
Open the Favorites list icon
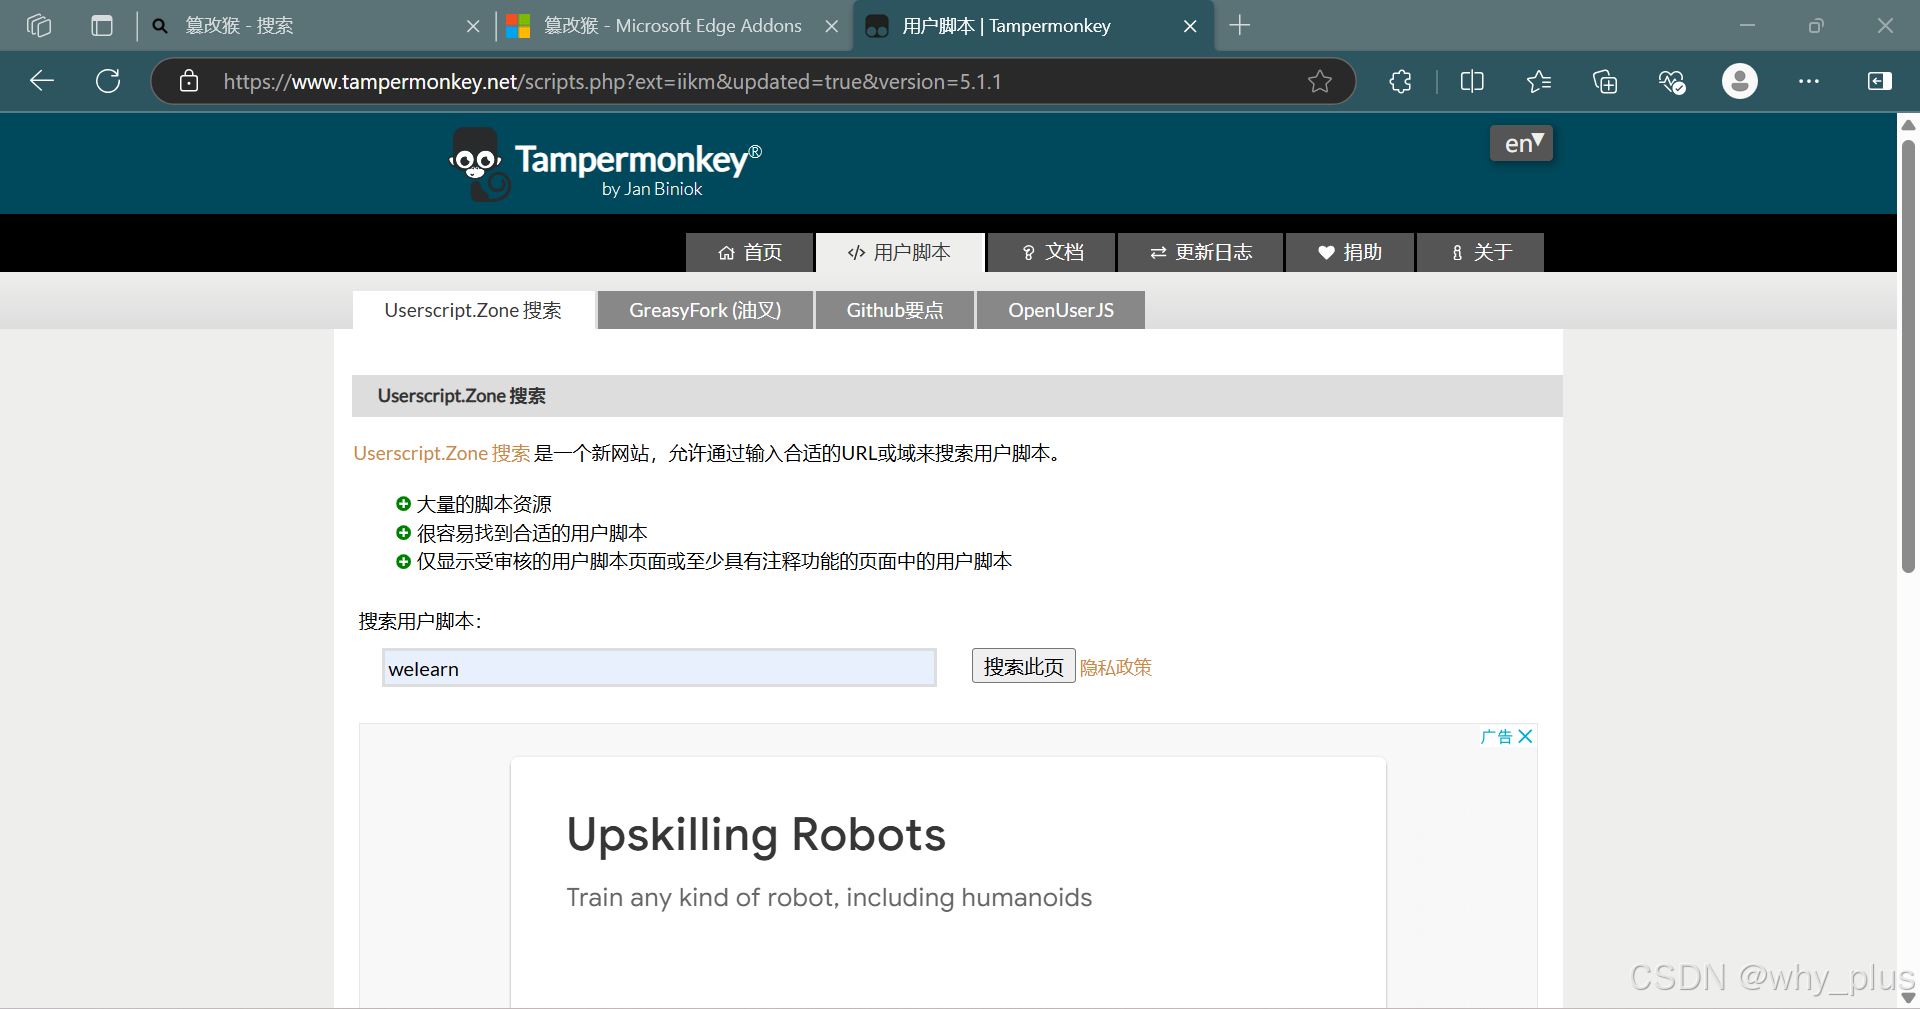click(x=1539, y=81)
